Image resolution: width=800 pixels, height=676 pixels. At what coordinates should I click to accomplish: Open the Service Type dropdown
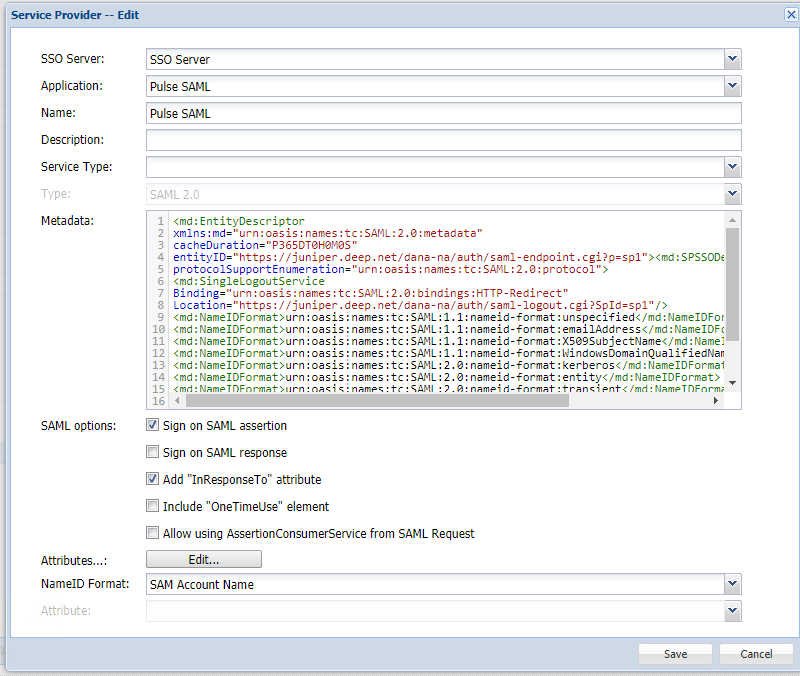click(x=733, y=167)
